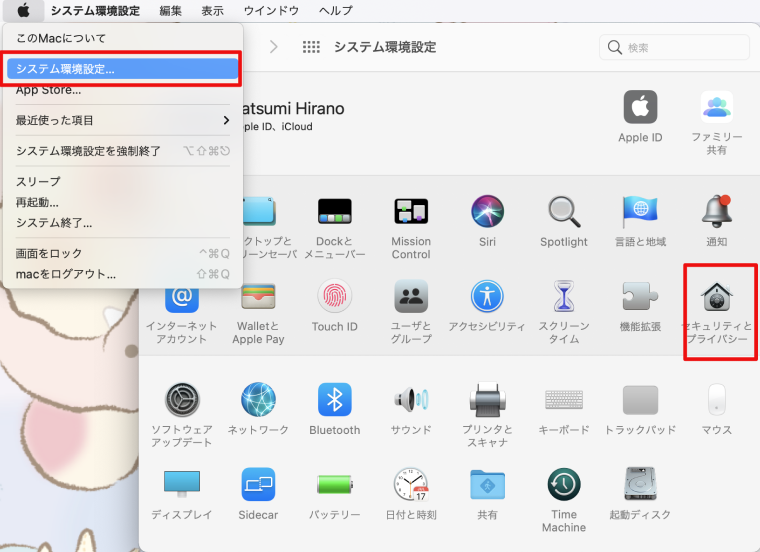Open 言語と地域 preferences

[x=640, y=221]
